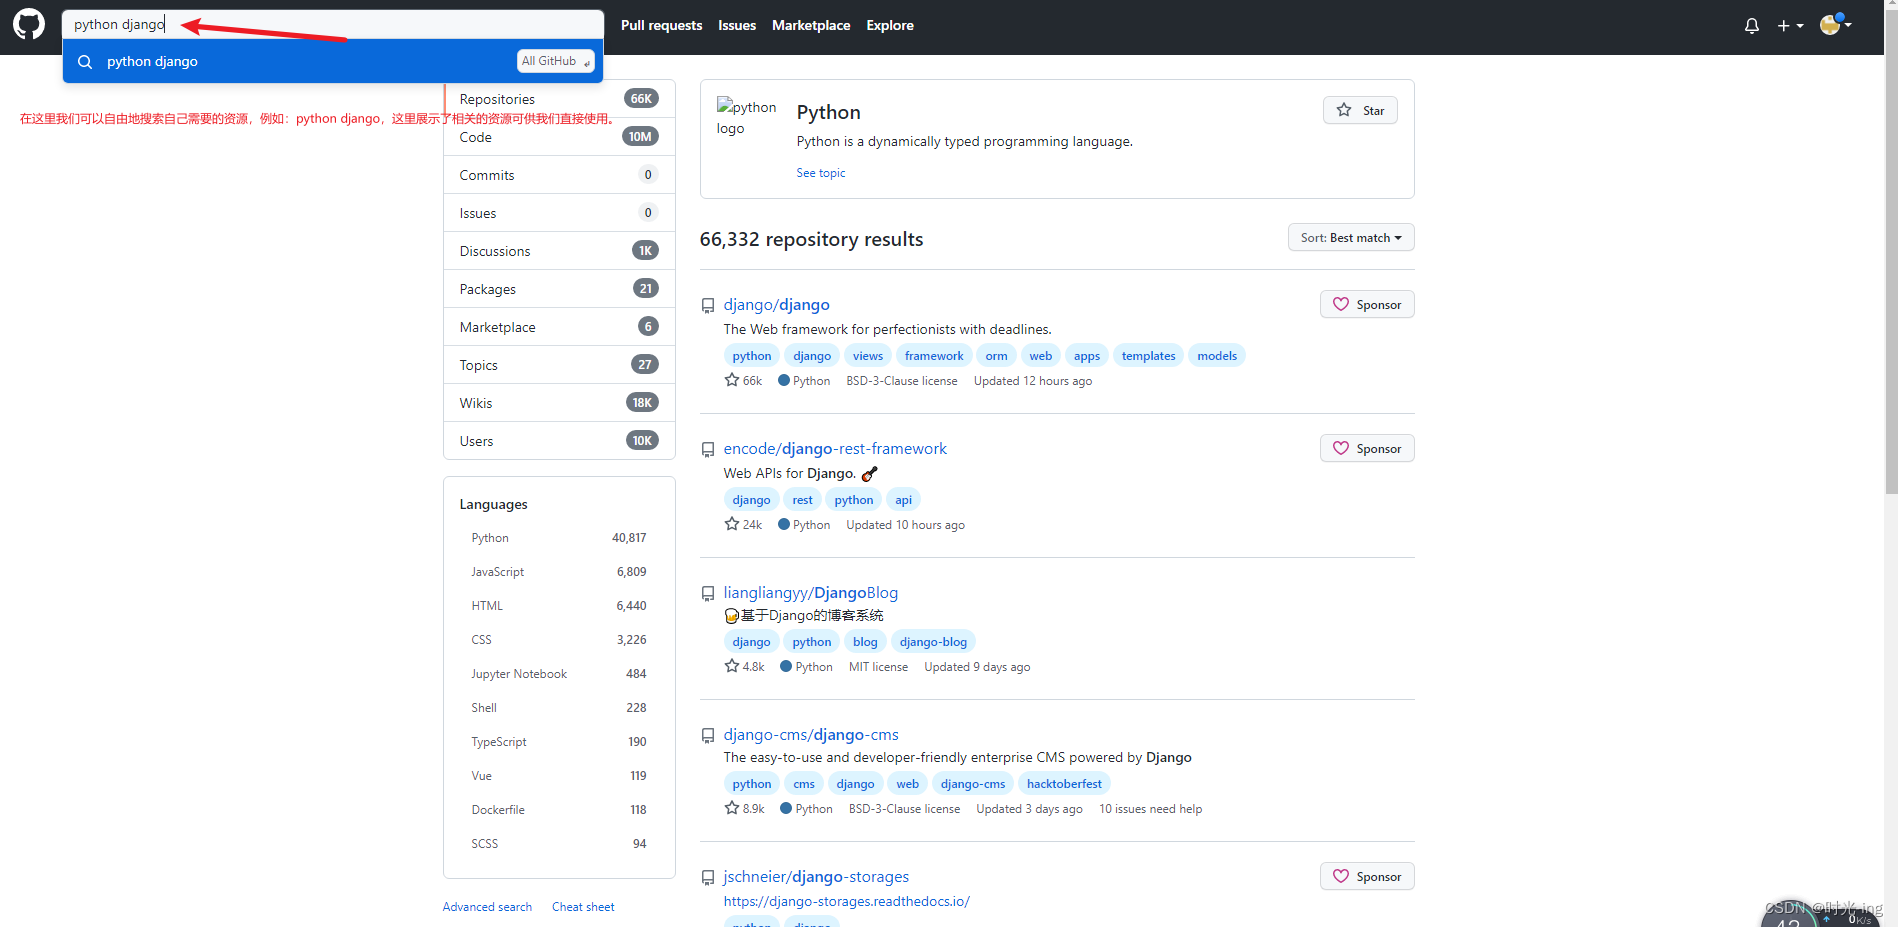The width and height of the screenshot is (1898, 927).
Task: Filter results by Commits
Action: point(559,175)
